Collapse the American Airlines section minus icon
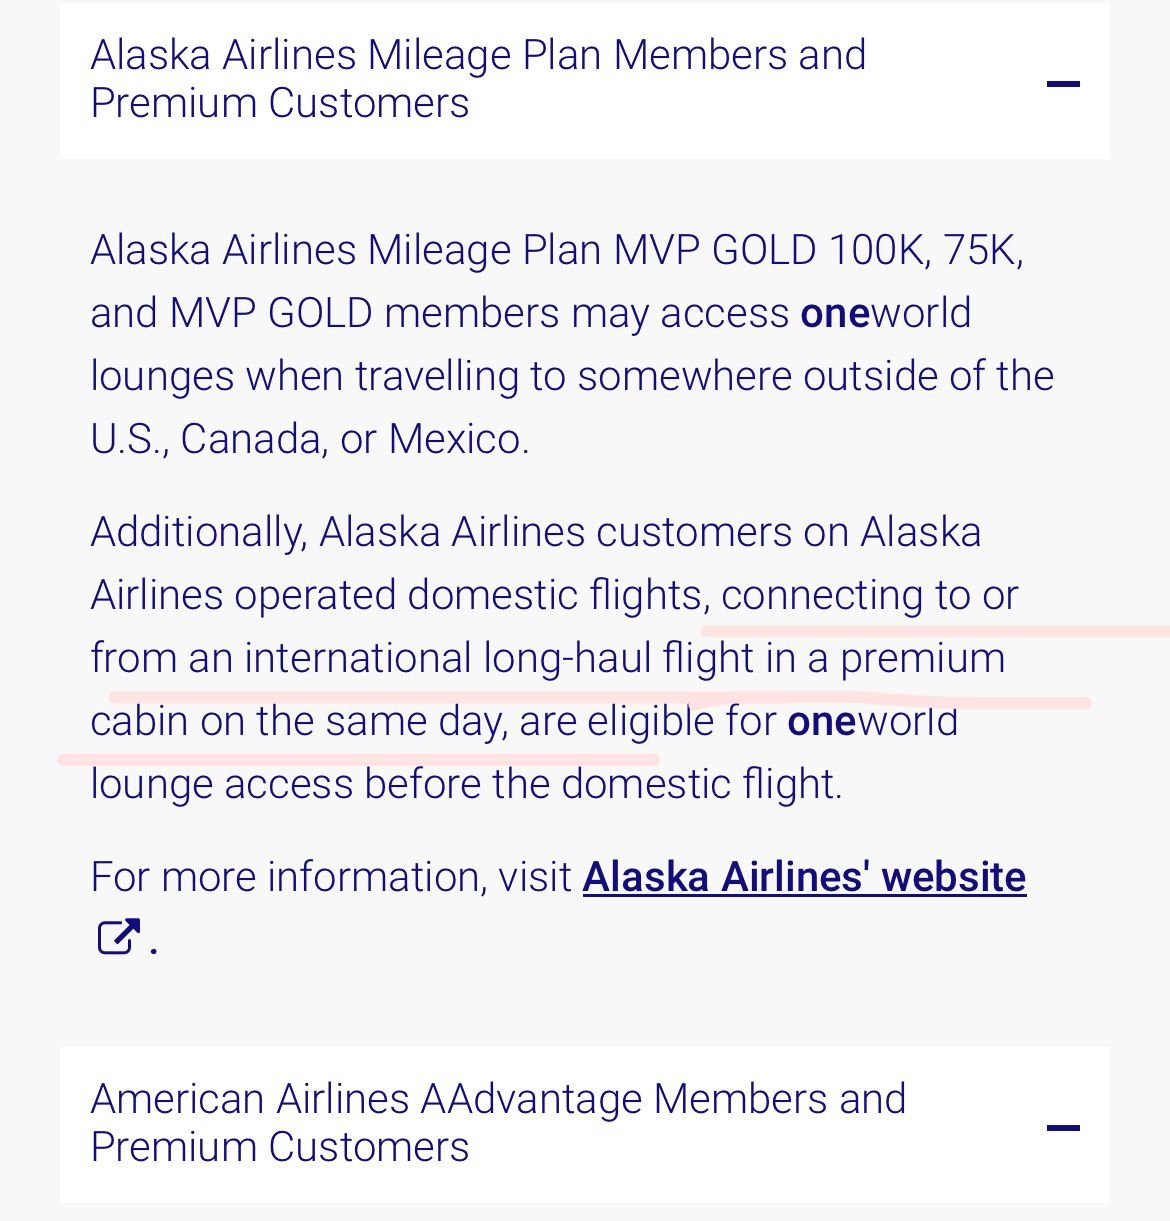The image size is (1170, 1221). pos(1063,1128)
